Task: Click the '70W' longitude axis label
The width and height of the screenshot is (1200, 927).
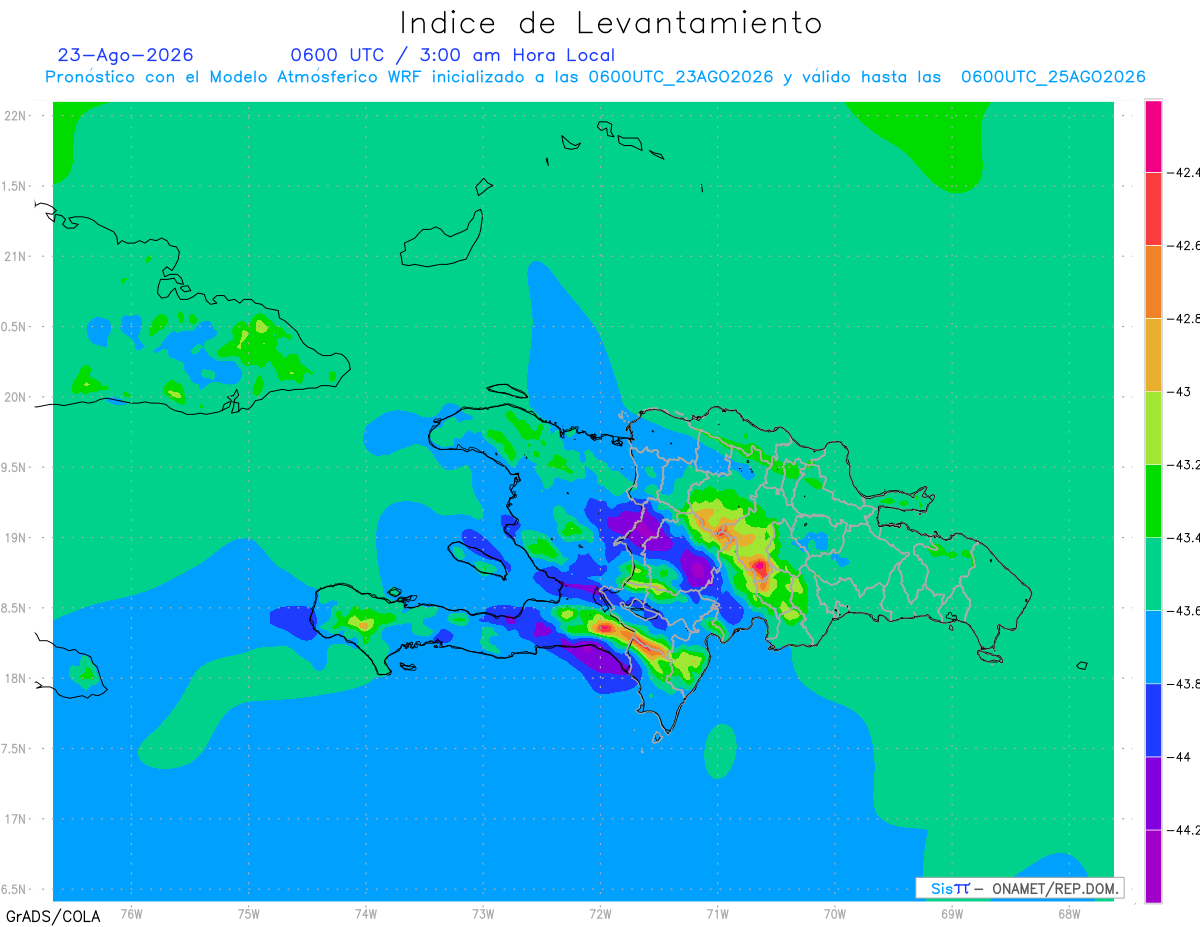Action: pyautogui.click(x=834, y=913)
